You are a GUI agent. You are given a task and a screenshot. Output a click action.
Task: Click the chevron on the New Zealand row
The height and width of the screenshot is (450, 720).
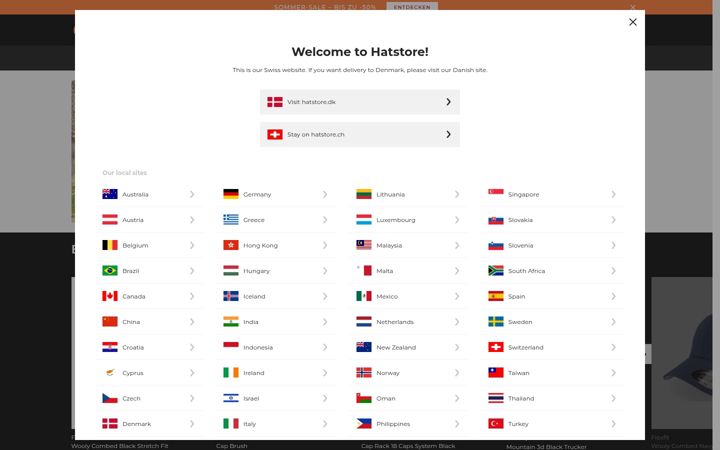(457, 347)
